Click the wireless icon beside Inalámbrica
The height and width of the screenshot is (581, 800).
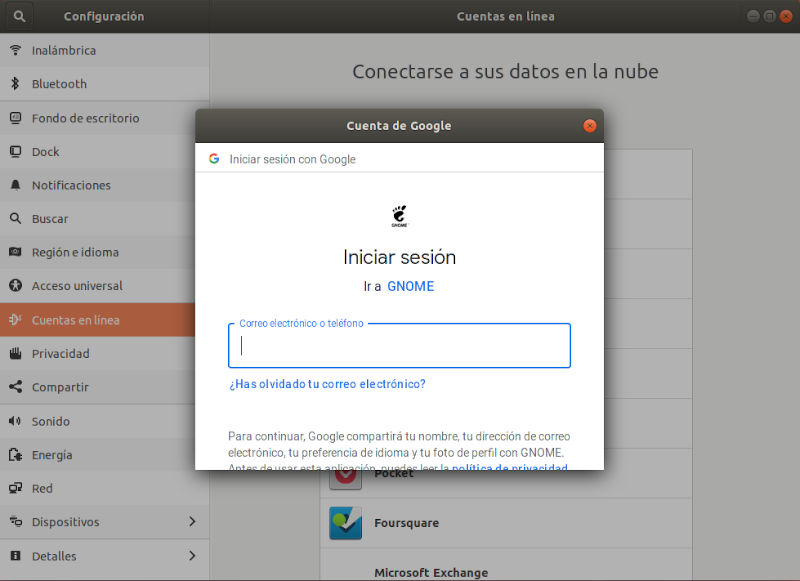coord(15,50)
